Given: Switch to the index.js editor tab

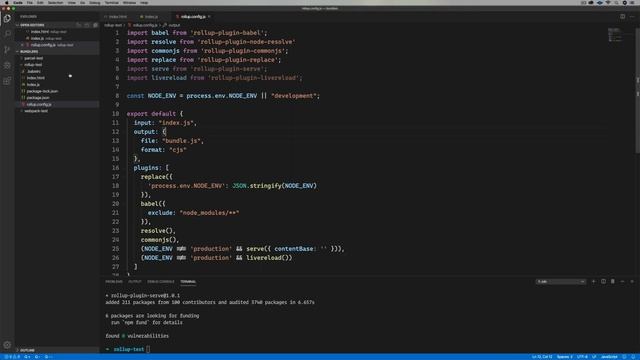Looking at the screenshot, I should tap(151, 17).
